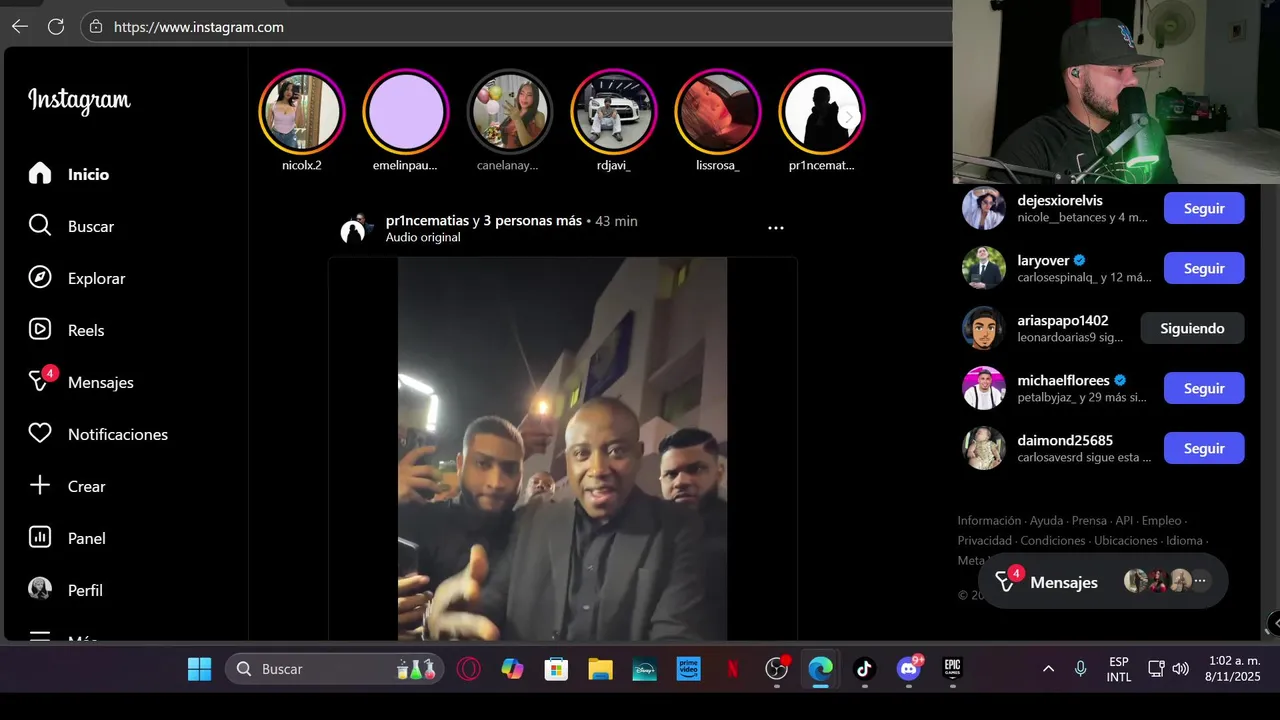1280x720 pixels.
Task: Click laryover avatar
Action: pyautogui.click(x=984, y=268)
